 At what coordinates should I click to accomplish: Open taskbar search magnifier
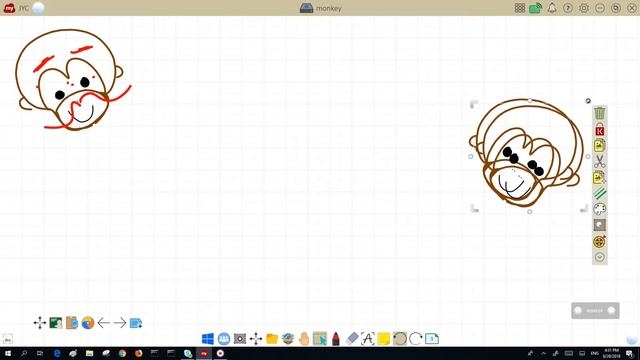point(24,353)
